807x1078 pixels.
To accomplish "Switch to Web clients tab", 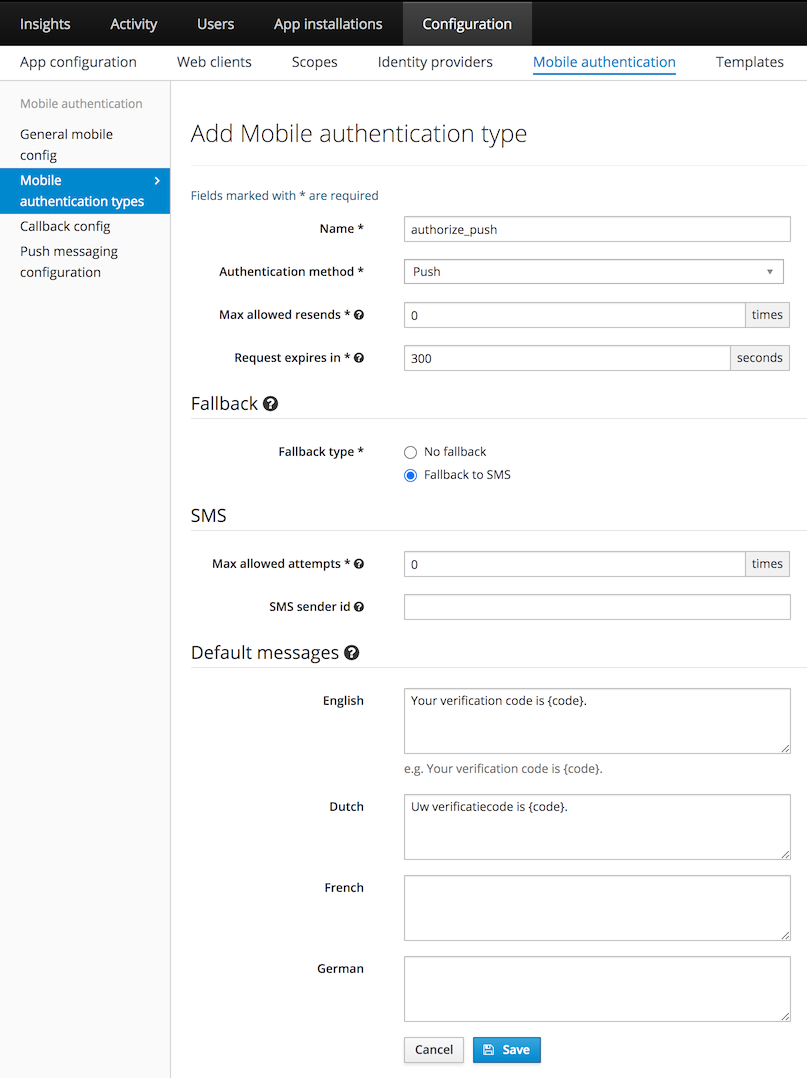I will (x=214, y=62).
